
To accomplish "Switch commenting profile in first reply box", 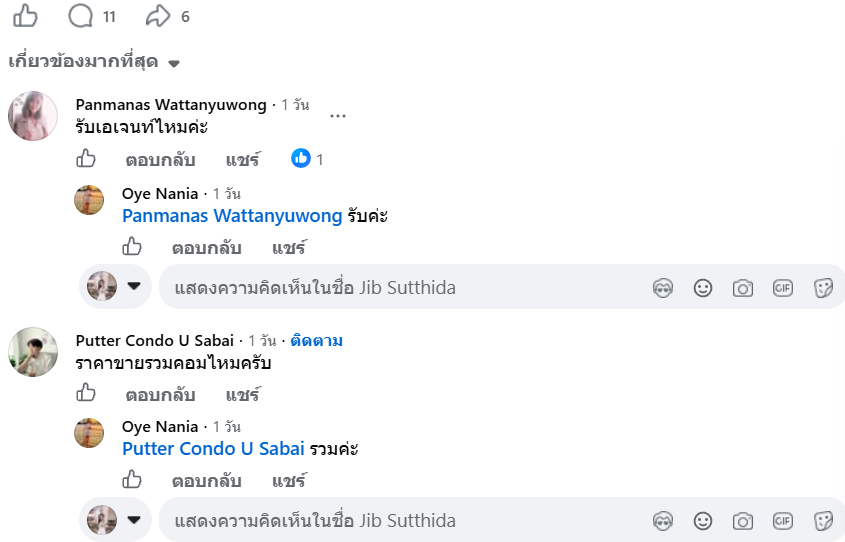I will click(115, 286).
